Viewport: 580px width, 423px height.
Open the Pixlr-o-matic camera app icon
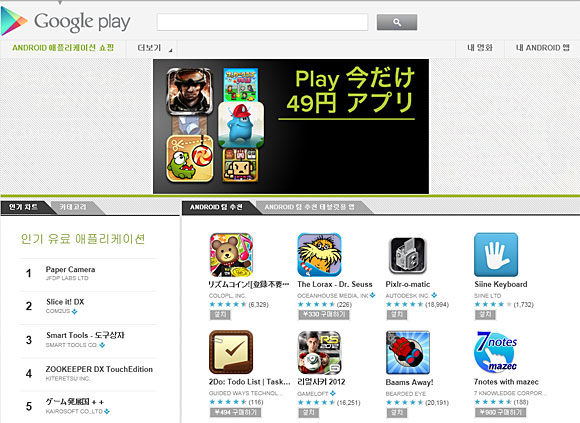pos(408,255)
